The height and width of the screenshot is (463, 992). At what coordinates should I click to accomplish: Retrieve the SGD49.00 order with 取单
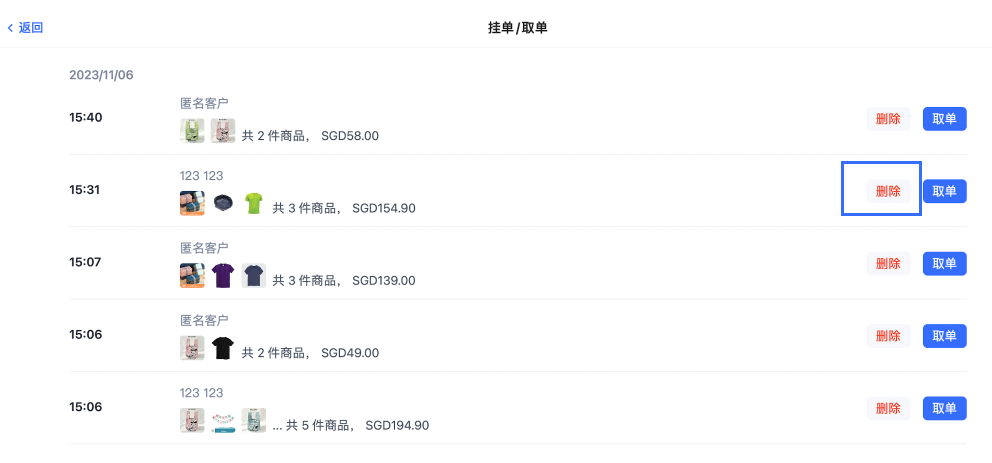[944, 336]
